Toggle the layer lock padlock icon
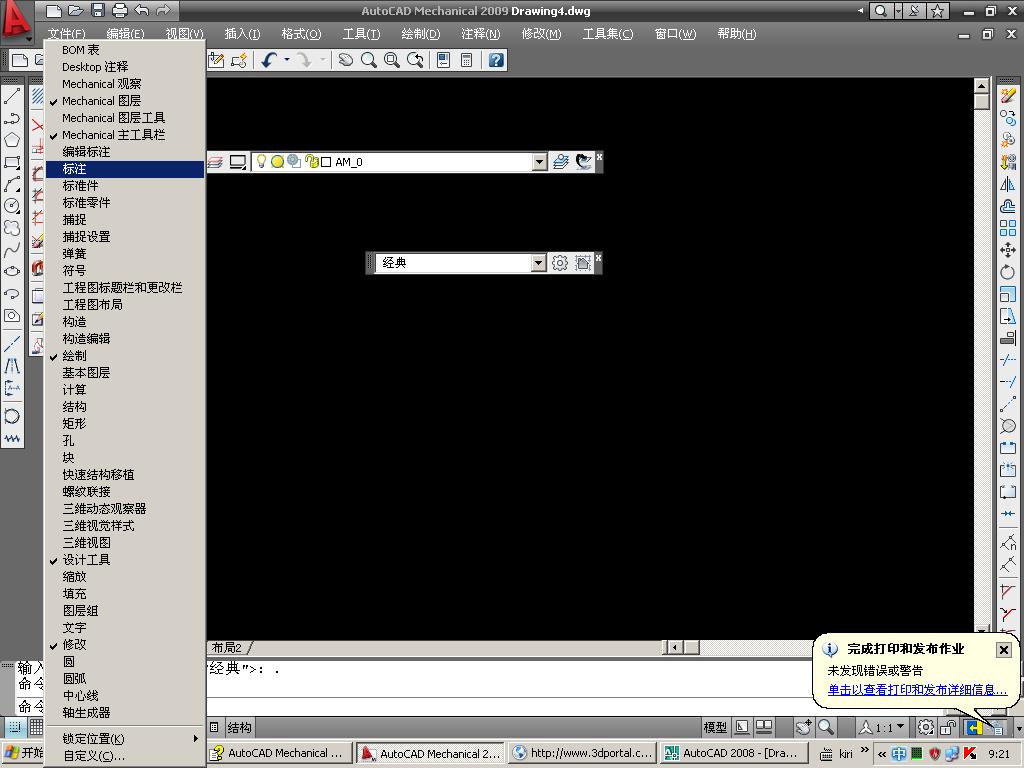 pos(312,161)
